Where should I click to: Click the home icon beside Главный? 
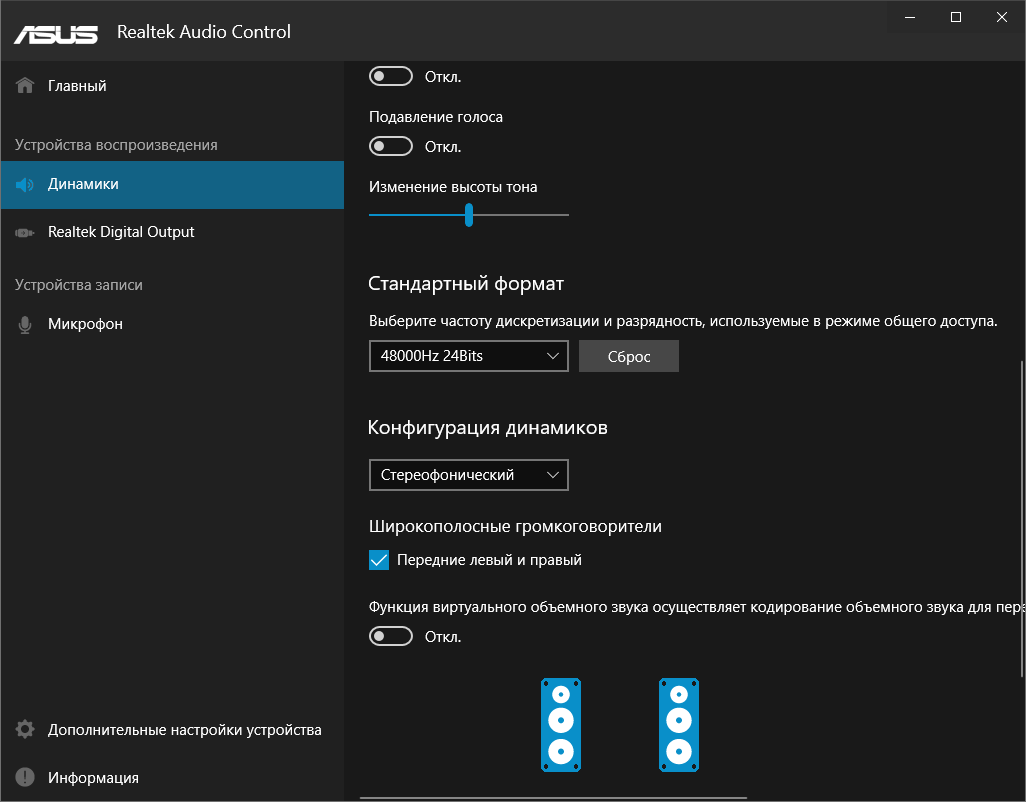click(x=26, y=86)
